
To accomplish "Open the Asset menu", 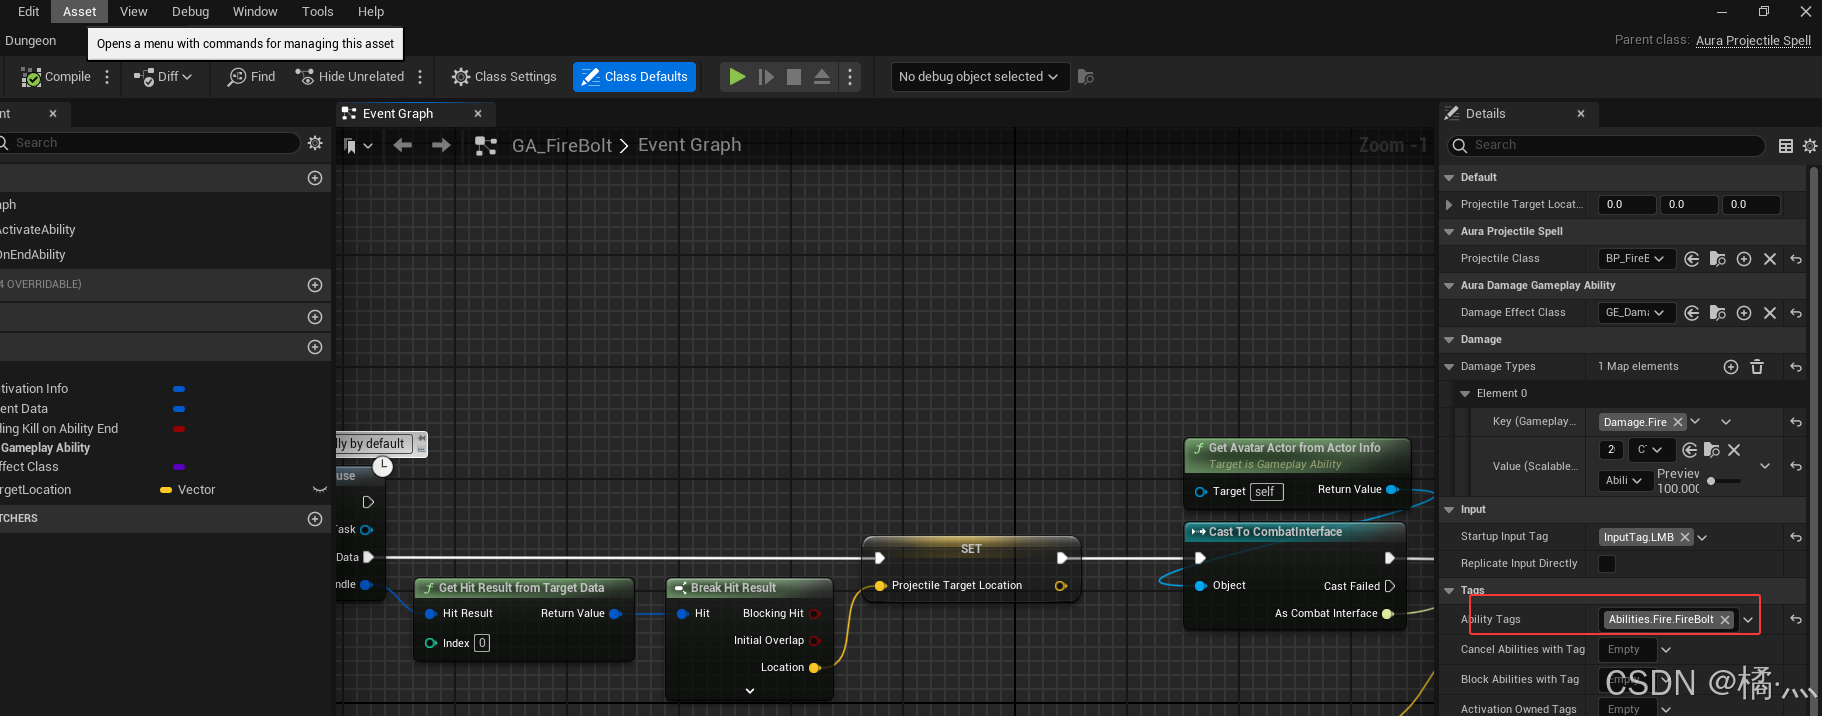I will coord(80,12).
